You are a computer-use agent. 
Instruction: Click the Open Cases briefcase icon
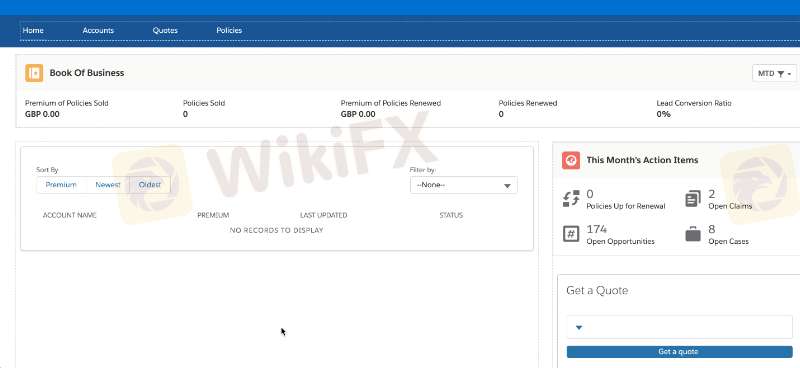[693, 235]
